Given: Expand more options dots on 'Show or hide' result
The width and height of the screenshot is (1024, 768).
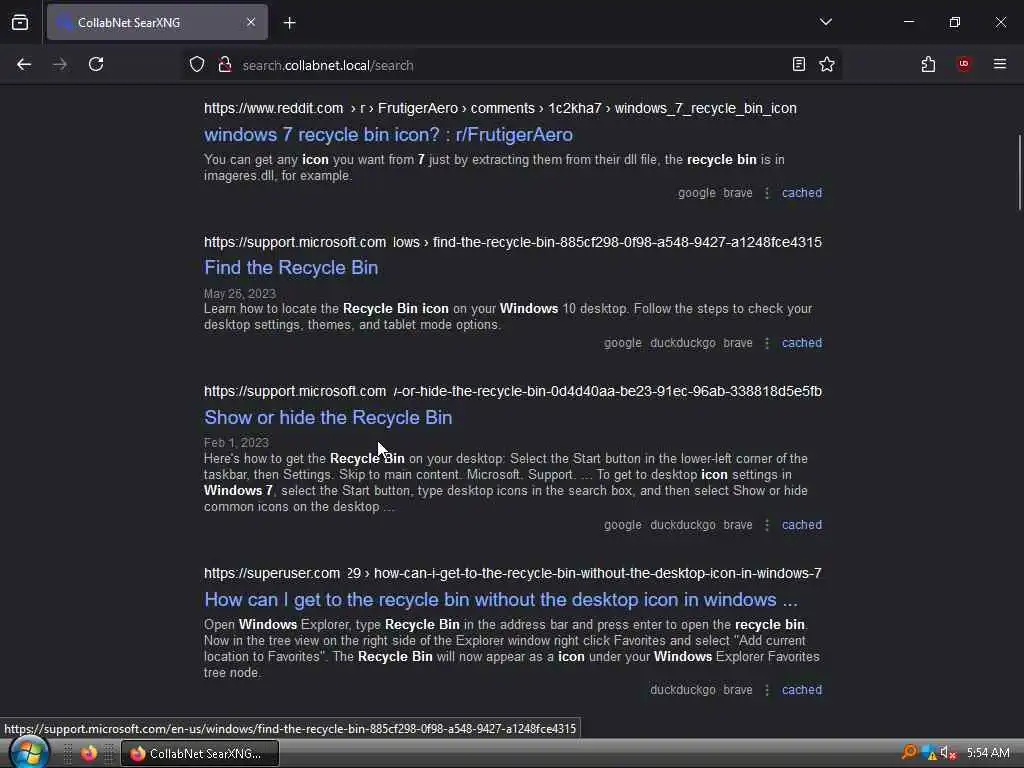Looking at the screenshot, I should pyautogui.click(x=767, y=525).
